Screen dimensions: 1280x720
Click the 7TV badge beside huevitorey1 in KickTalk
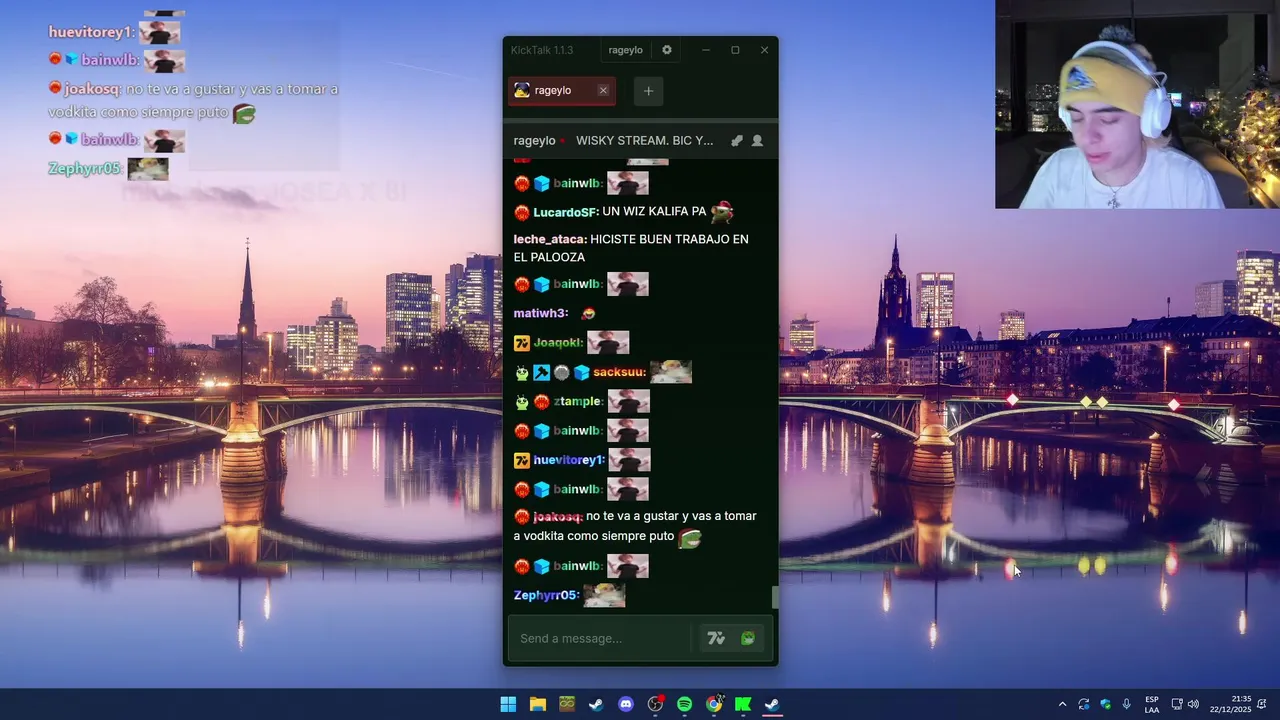[x=521, y=460]
